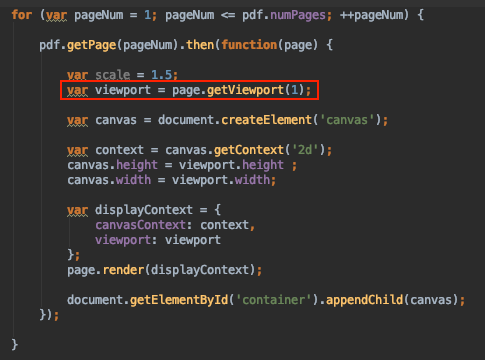
Task: Click the 'function' keyword before (page)
Action: pyautogui.click(x=249, y=45)
